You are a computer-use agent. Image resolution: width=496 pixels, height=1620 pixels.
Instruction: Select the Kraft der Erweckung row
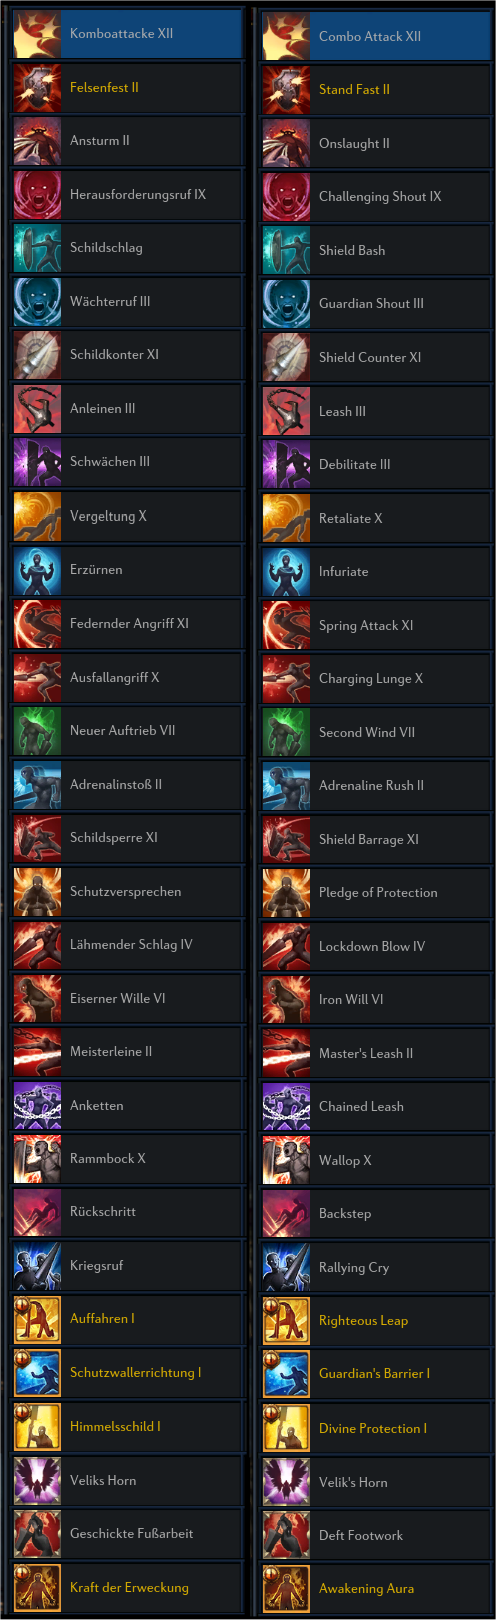(128, 1587)
